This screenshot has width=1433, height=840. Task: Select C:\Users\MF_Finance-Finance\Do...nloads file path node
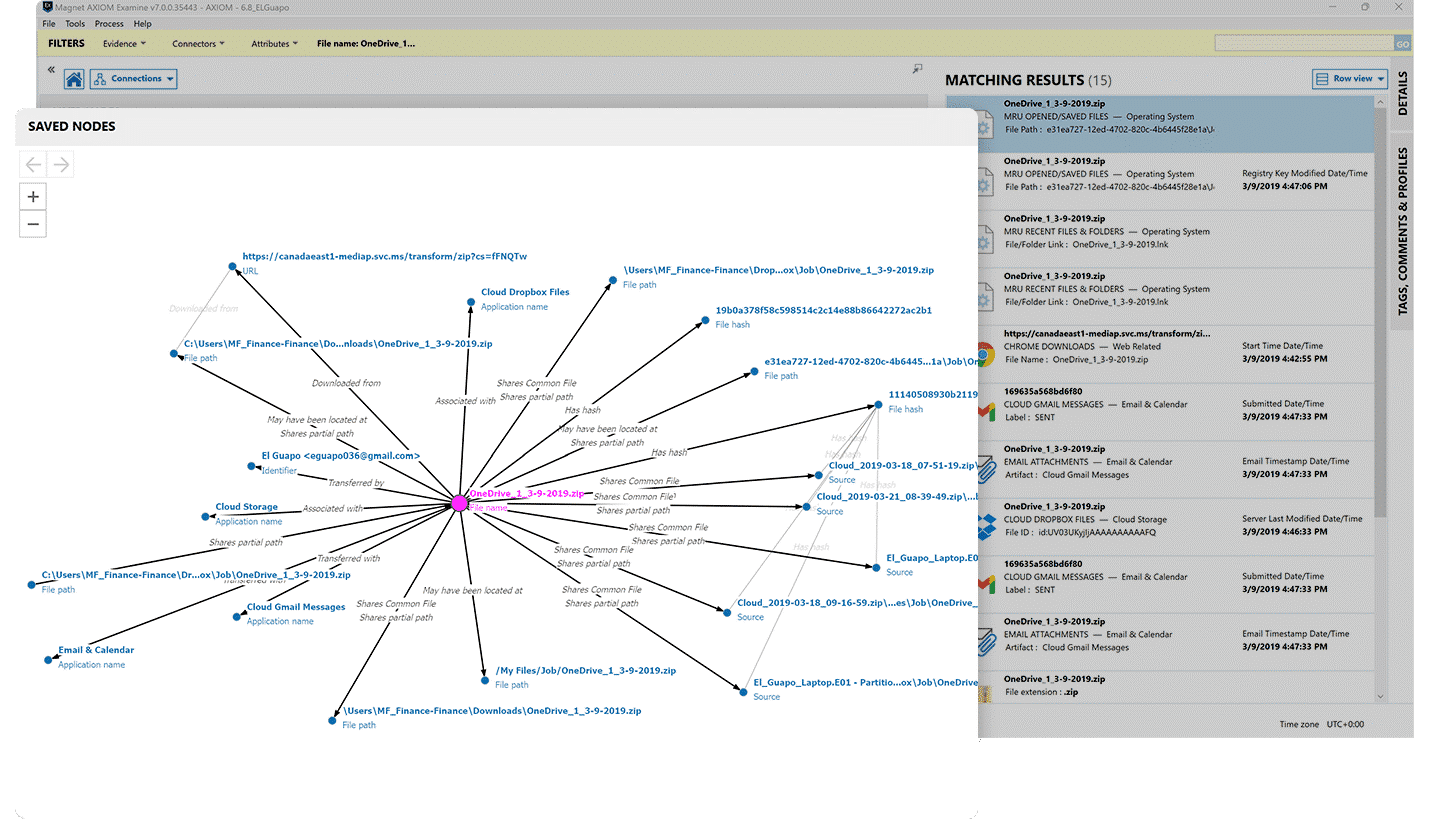click(174, 353)
